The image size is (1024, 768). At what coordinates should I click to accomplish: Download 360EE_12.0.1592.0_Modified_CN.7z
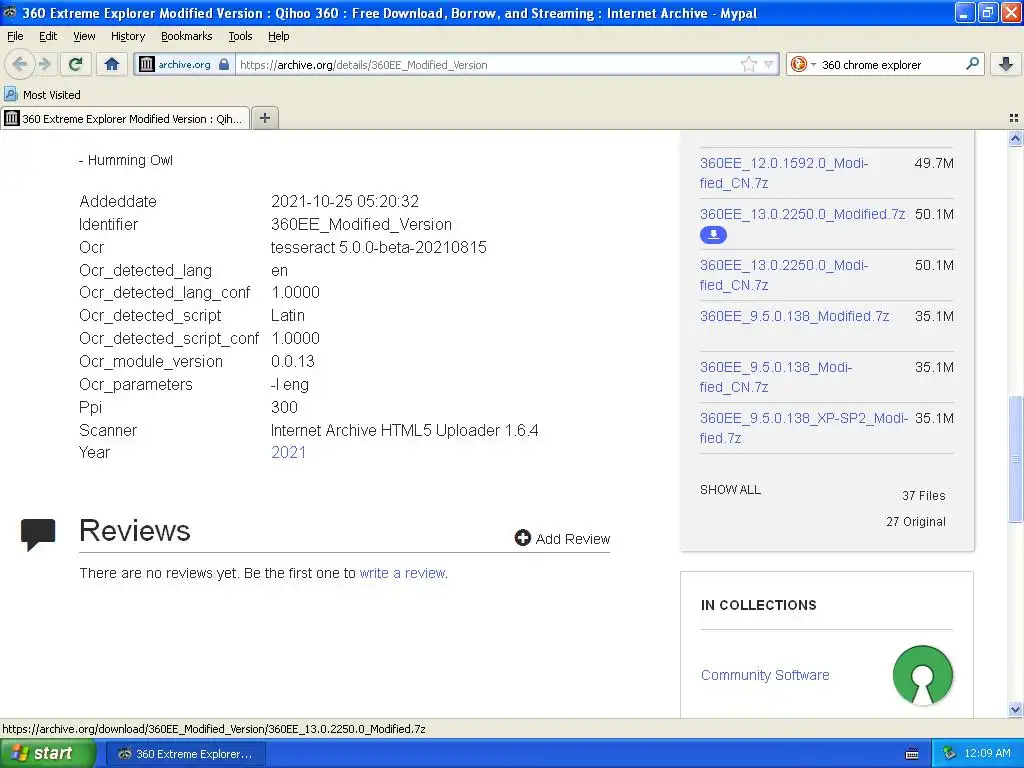784,173
